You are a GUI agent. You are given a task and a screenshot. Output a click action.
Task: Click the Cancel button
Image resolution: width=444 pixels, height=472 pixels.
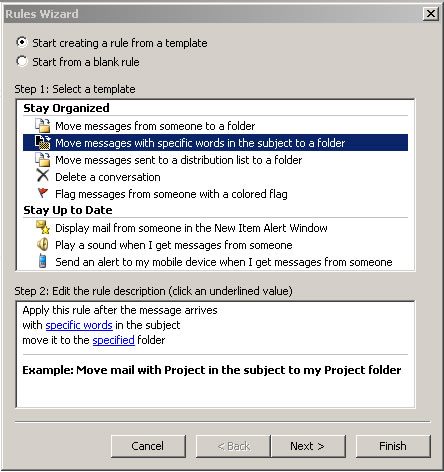pyautogui.click(x=148, y=446)
